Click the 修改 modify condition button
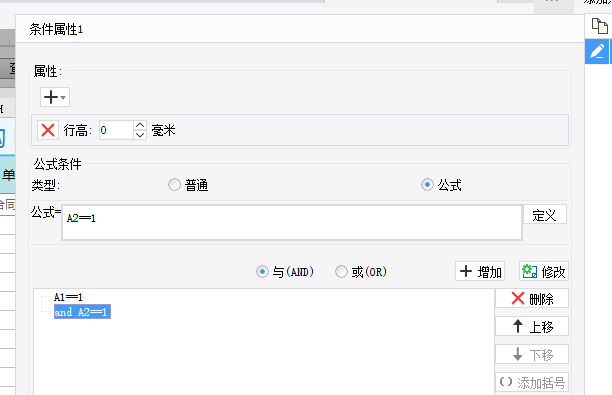The height and width of the screenshot is (395, 612). [544, 271]
